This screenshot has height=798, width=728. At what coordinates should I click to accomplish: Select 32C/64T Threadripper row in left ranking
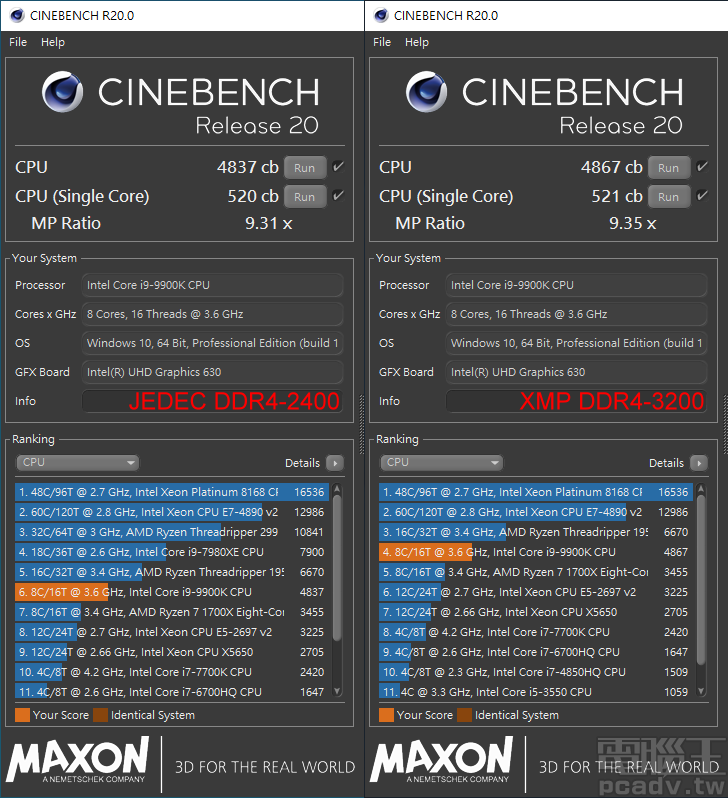172,532
